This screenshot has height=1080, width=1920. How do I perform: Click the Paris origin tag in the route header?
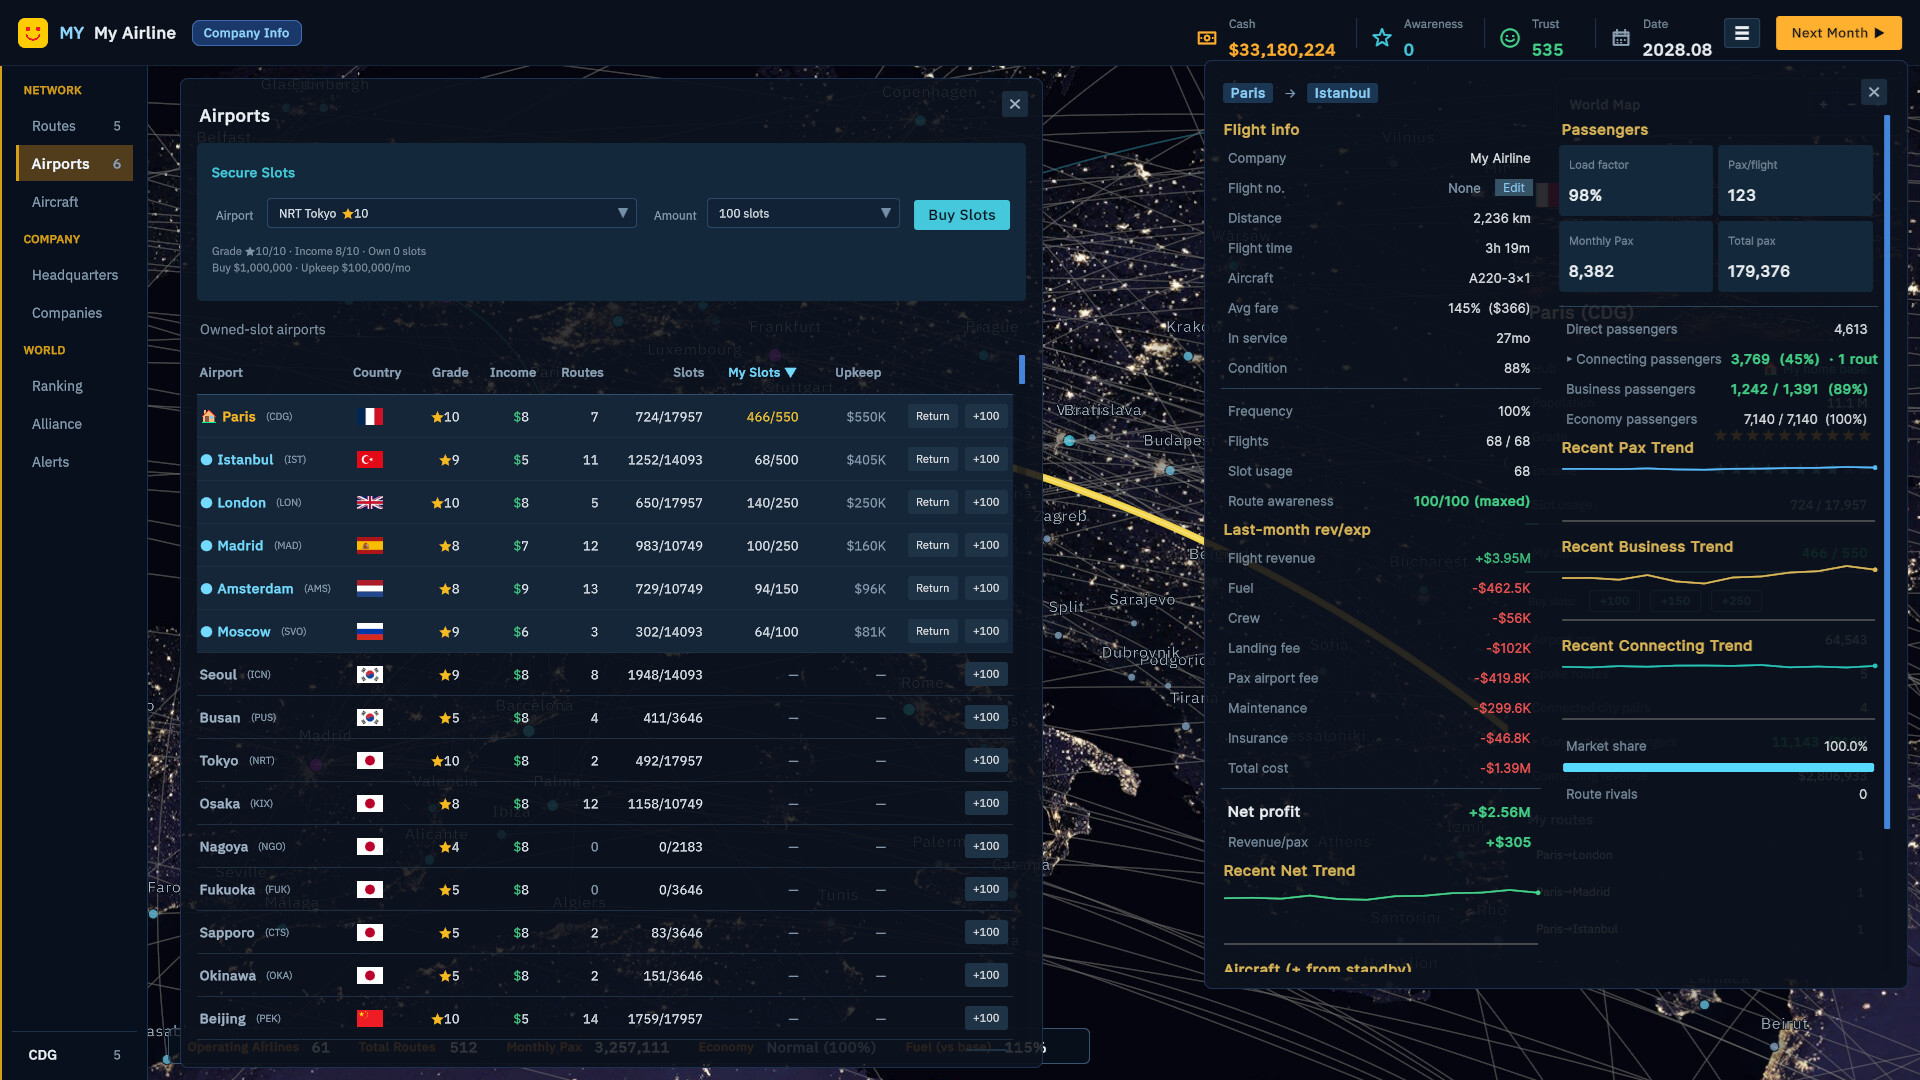coord(1247,93)
